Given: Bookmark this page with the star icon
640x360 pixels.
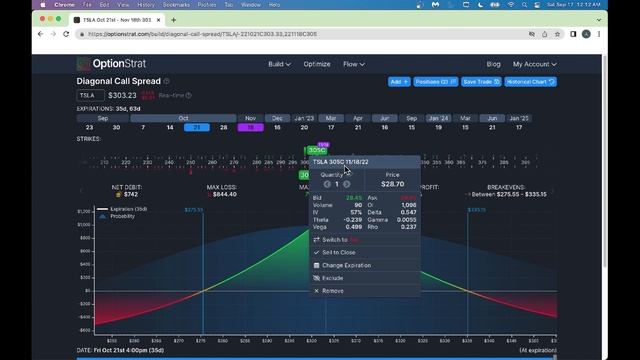Looking at the screenshot, I should pos(557,34).
